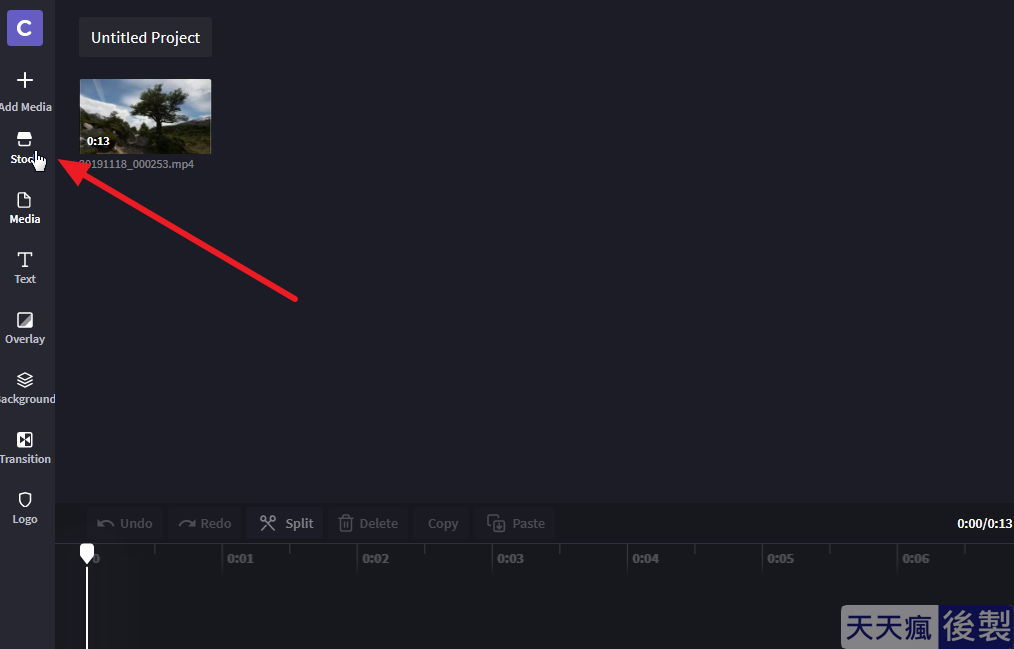Screen dimensions: 1014x649
Task: Select the tree video thumbnail
Action: 146,116
